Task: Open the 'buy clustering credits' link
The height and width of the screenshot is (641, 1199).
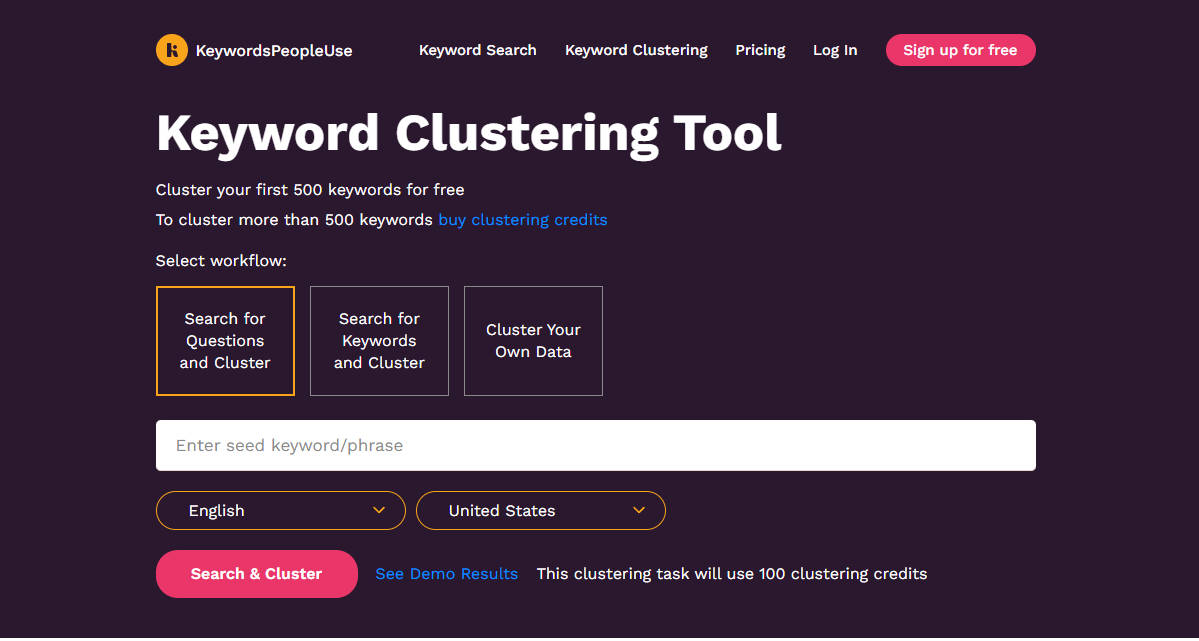Action: (x=522, y=219)
